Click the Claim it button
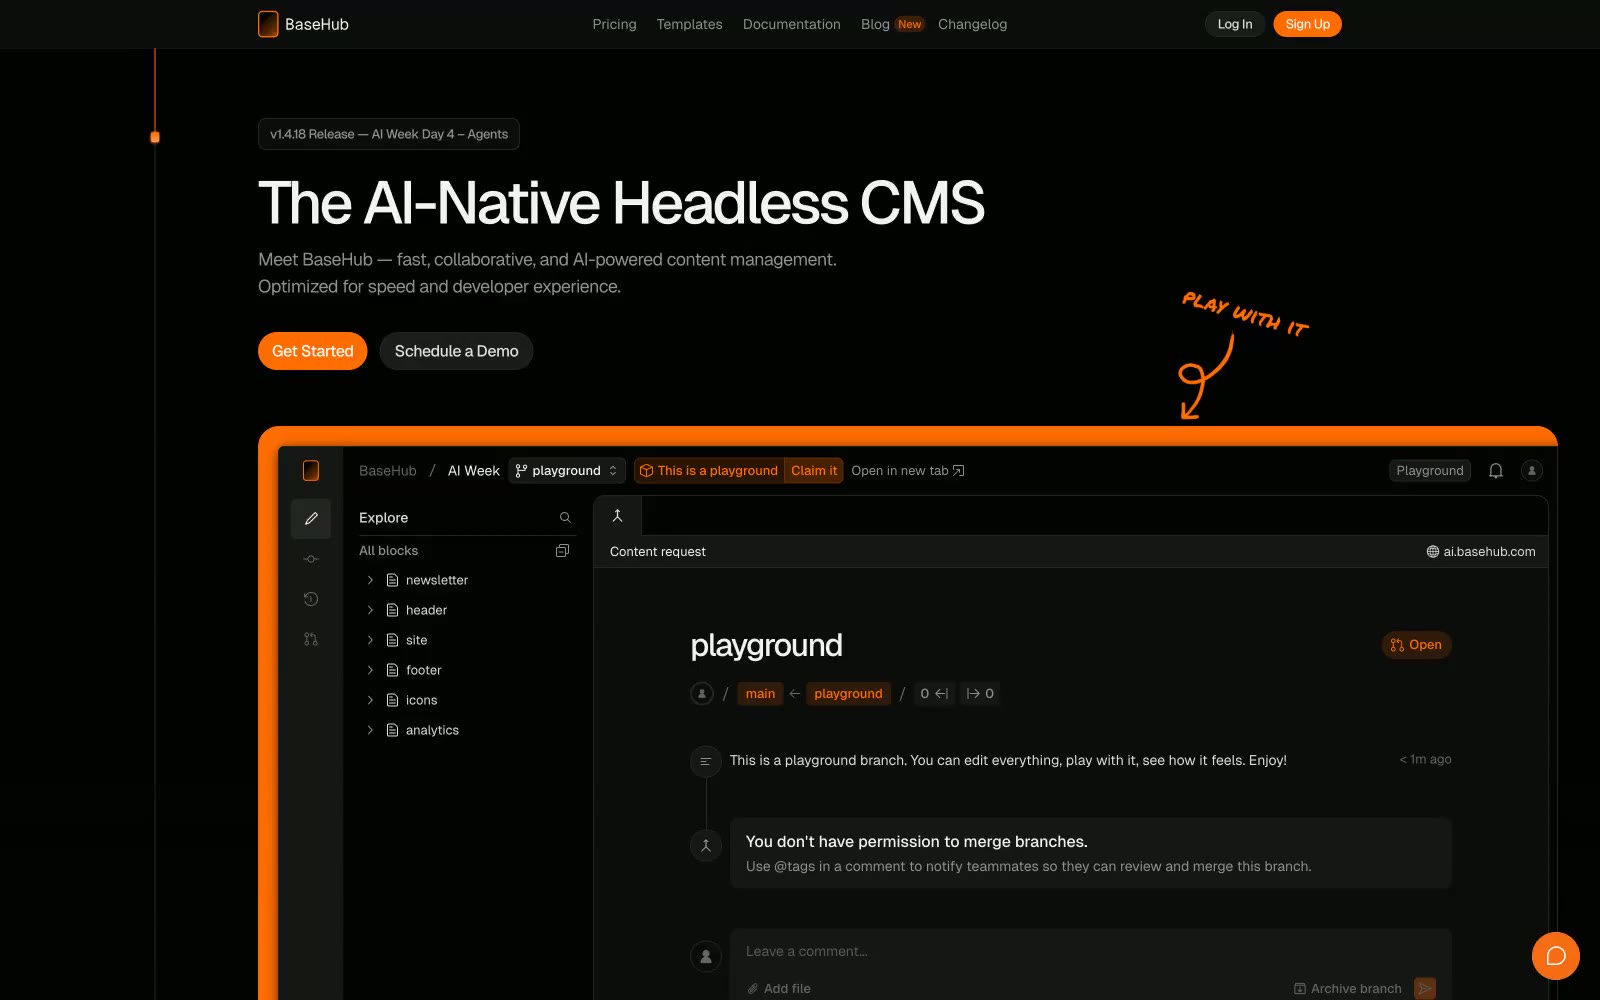 click(x=814, y=471)
